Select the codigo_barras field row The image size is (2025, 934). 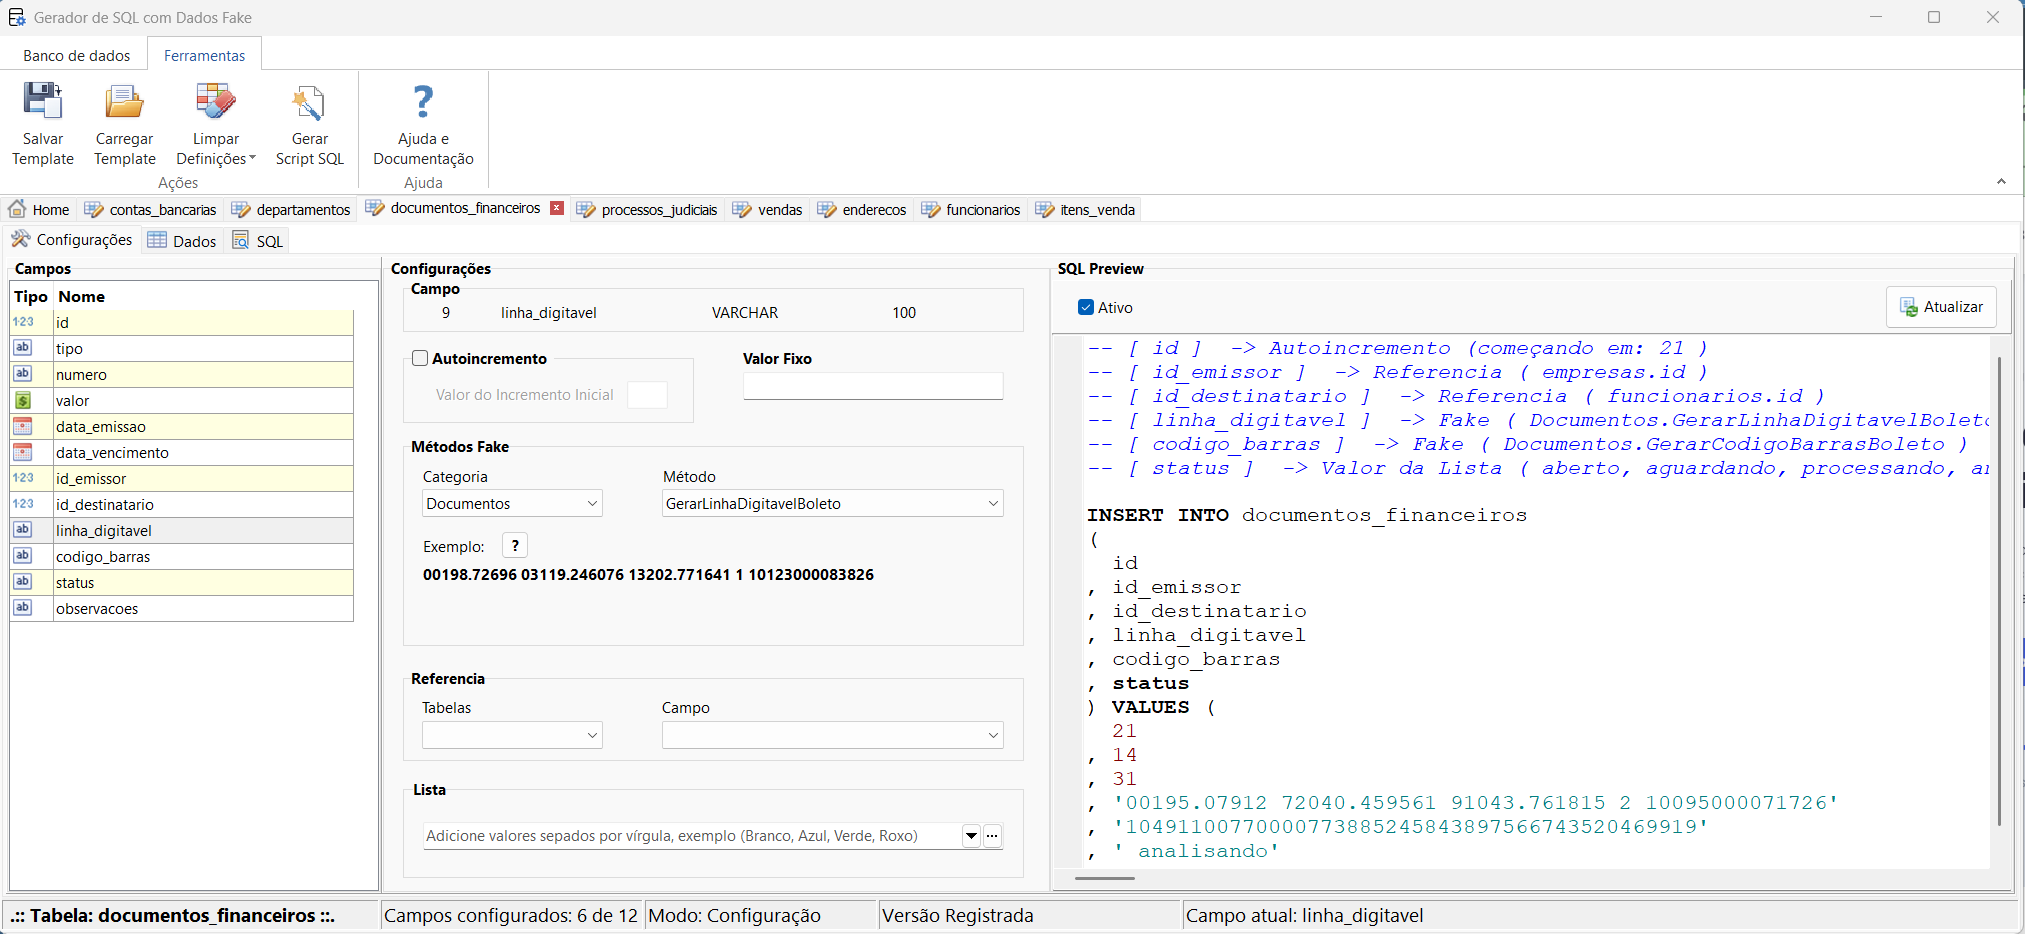[103, 557]
